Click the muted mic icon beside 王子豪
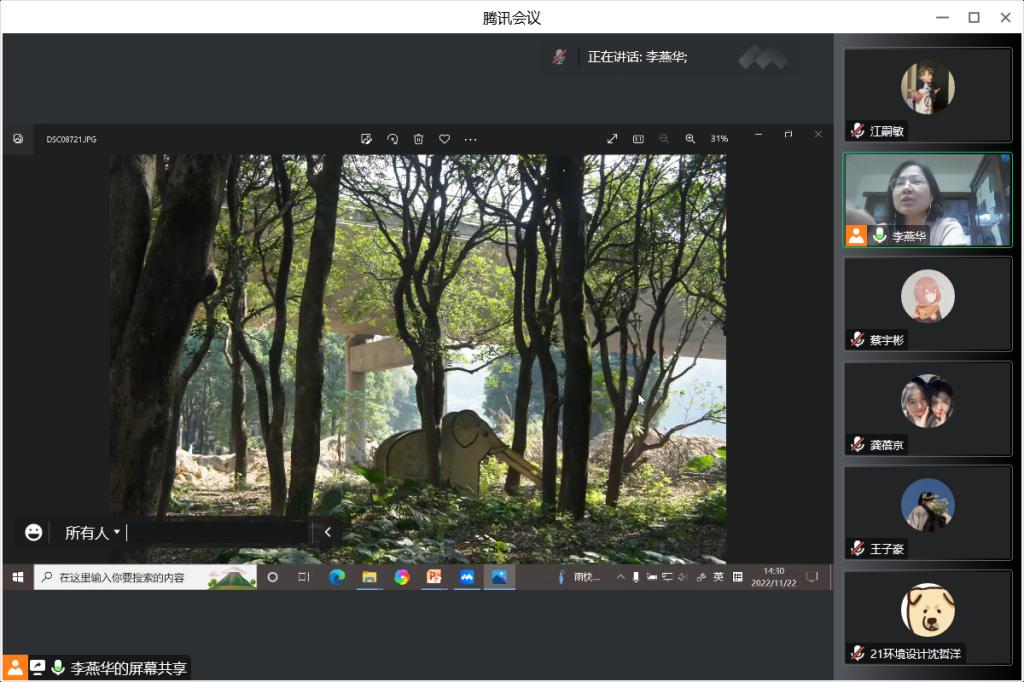Viewport: 1024px width, 682px height. click(857, 548)
